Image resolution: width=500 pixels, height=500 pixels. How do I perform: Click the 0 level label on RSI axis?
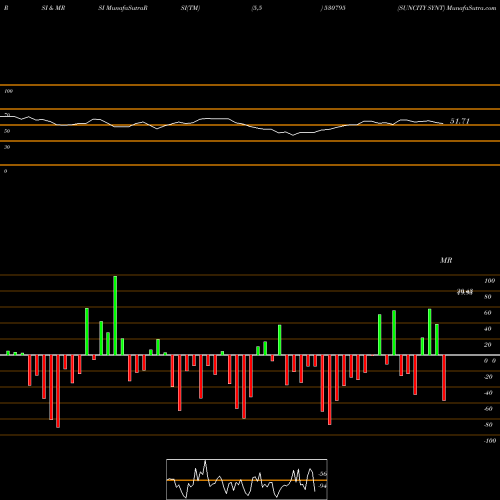[x=5, y=171]
